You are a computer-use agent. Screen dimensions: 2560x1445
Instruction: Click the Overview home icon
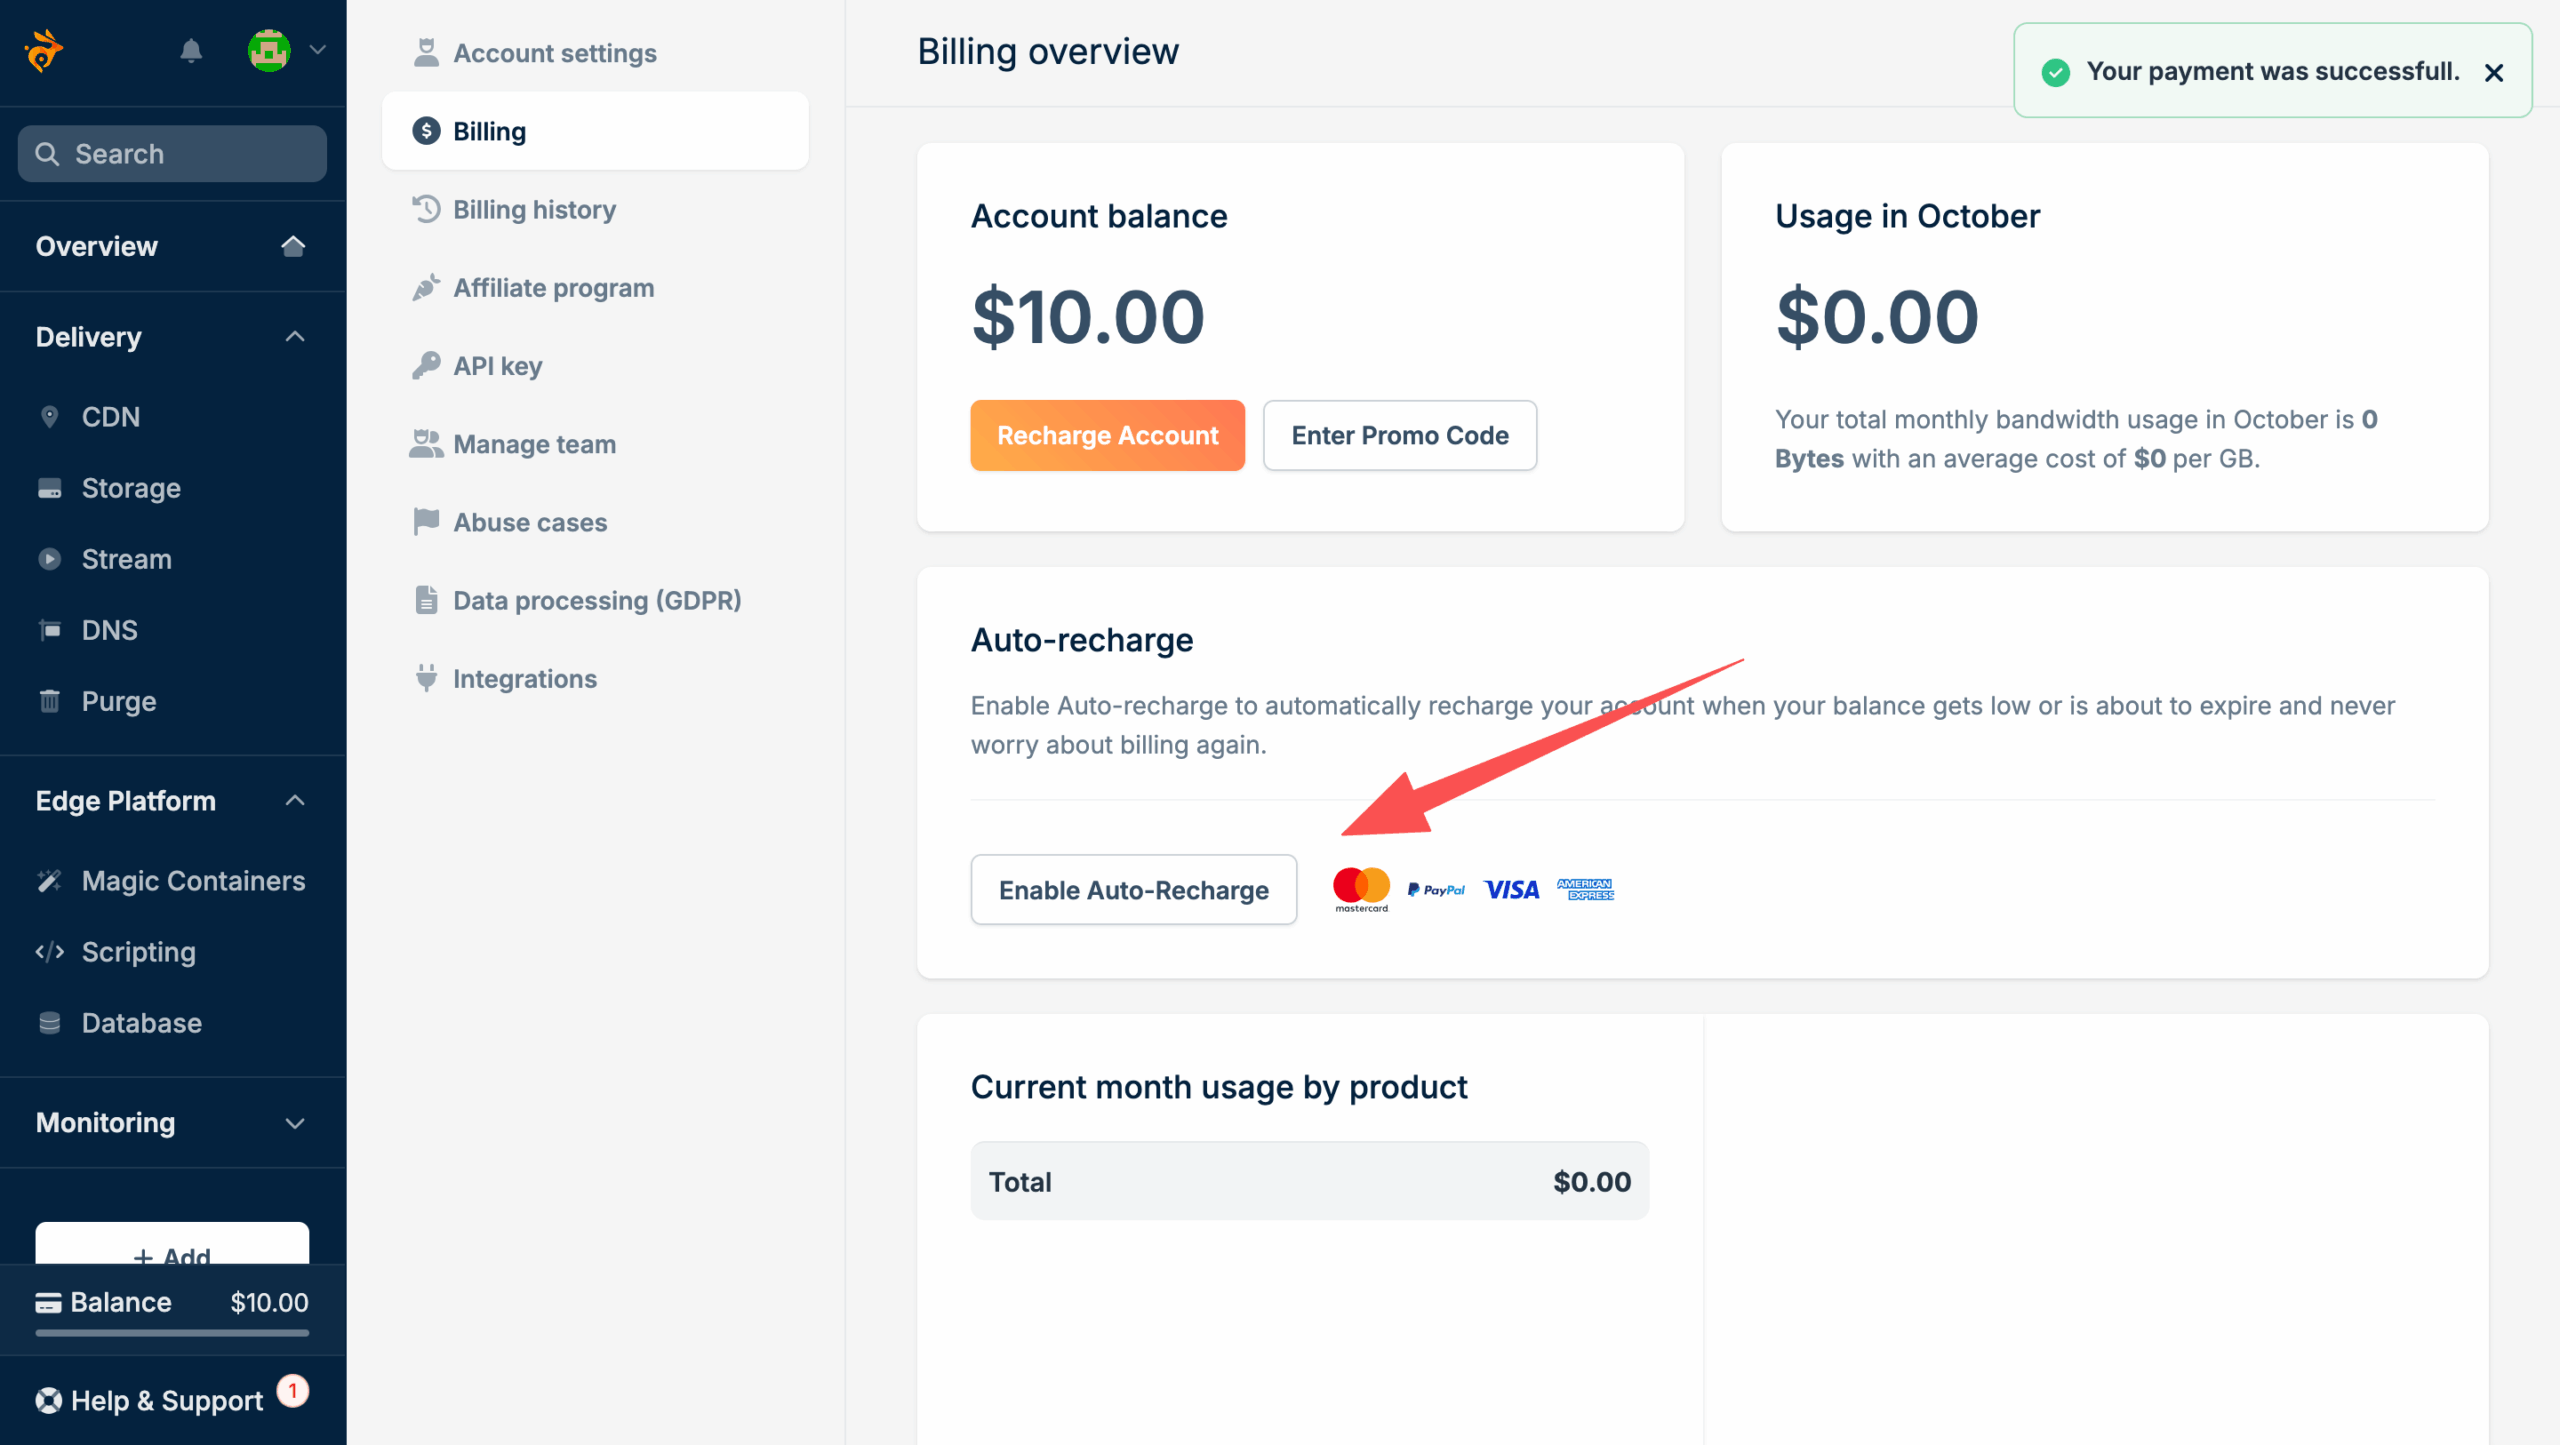click(293, 246)
